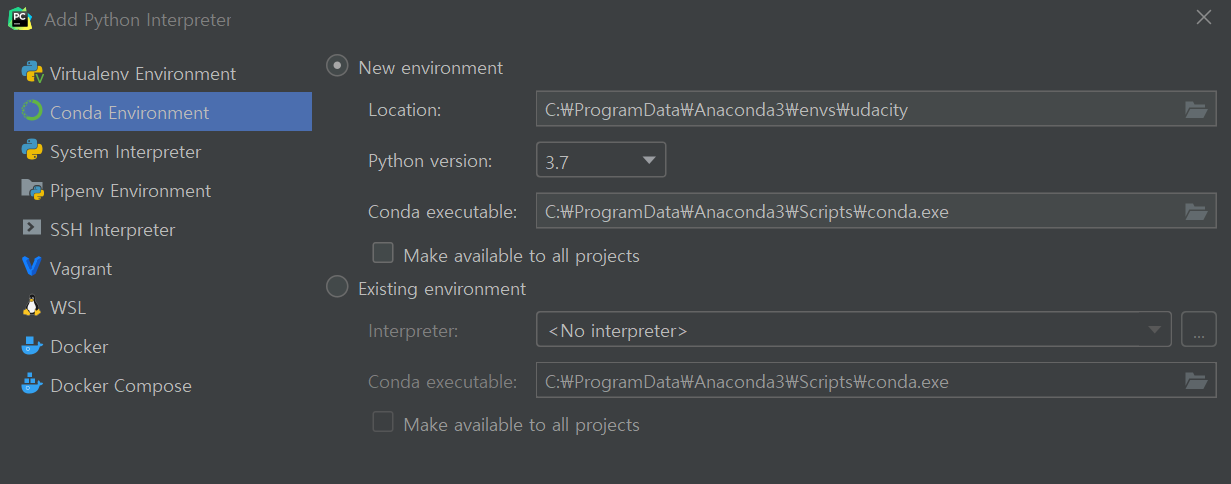Click the ellipsis button next to Interpreter
Screen dimensions: 1231x484
(1199, 329)
